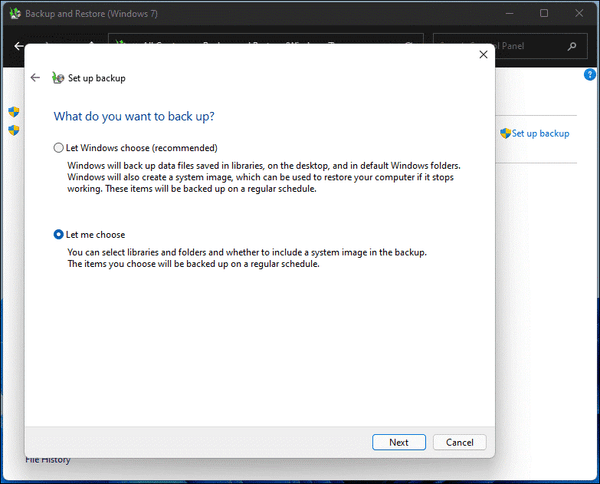Click the lower shield icon in left sidebar
The height and width of the screenshot is (484, 600).
14,130
